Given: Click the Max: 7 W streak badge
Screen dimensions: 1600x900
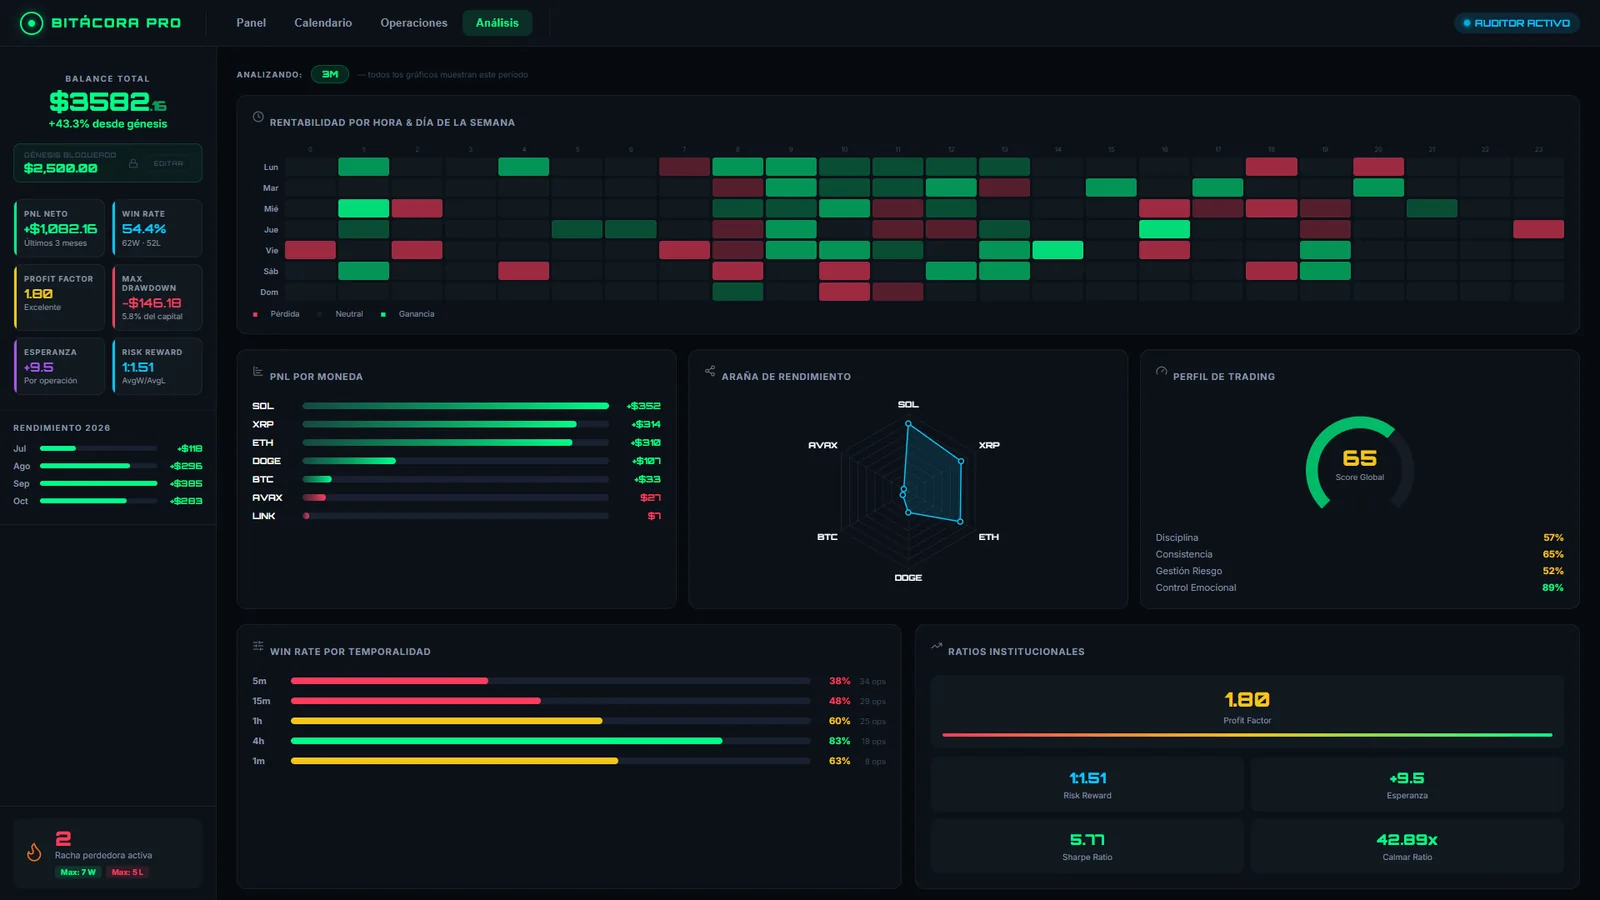Looking at the screenshot, I should click(x=78, y=872).
